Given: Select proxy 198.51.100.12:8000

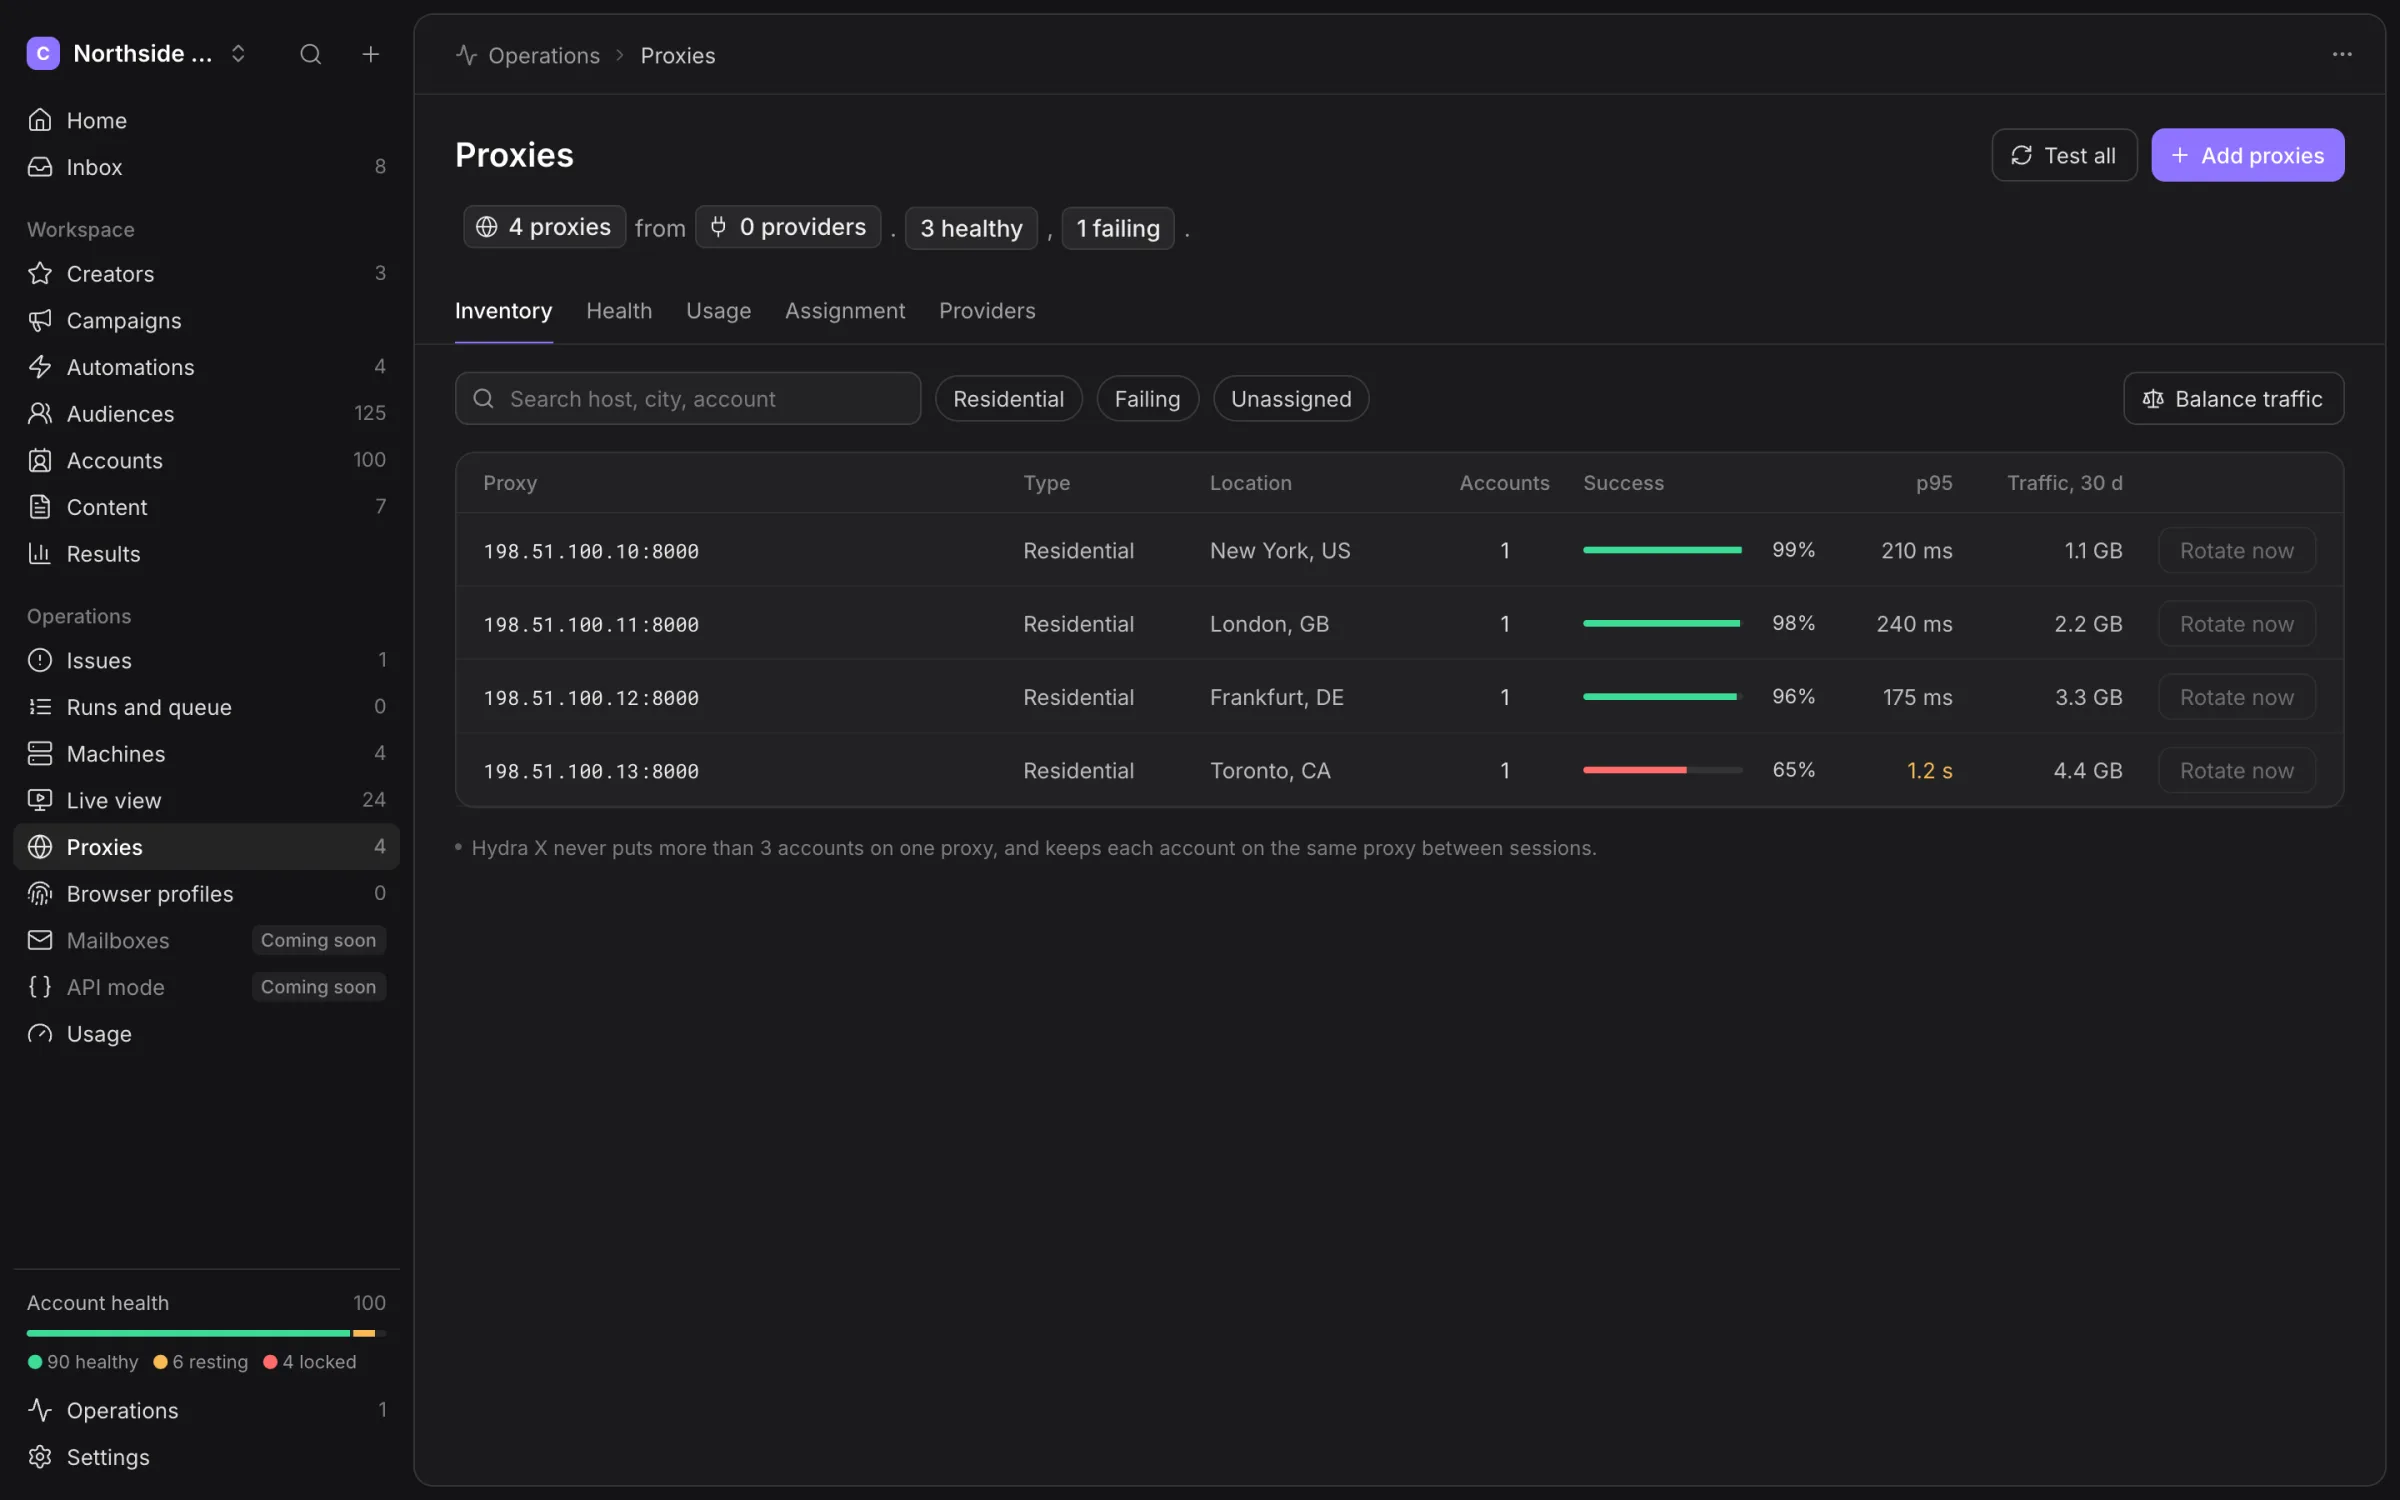Looking at the screenshot, I should point(591,698).
